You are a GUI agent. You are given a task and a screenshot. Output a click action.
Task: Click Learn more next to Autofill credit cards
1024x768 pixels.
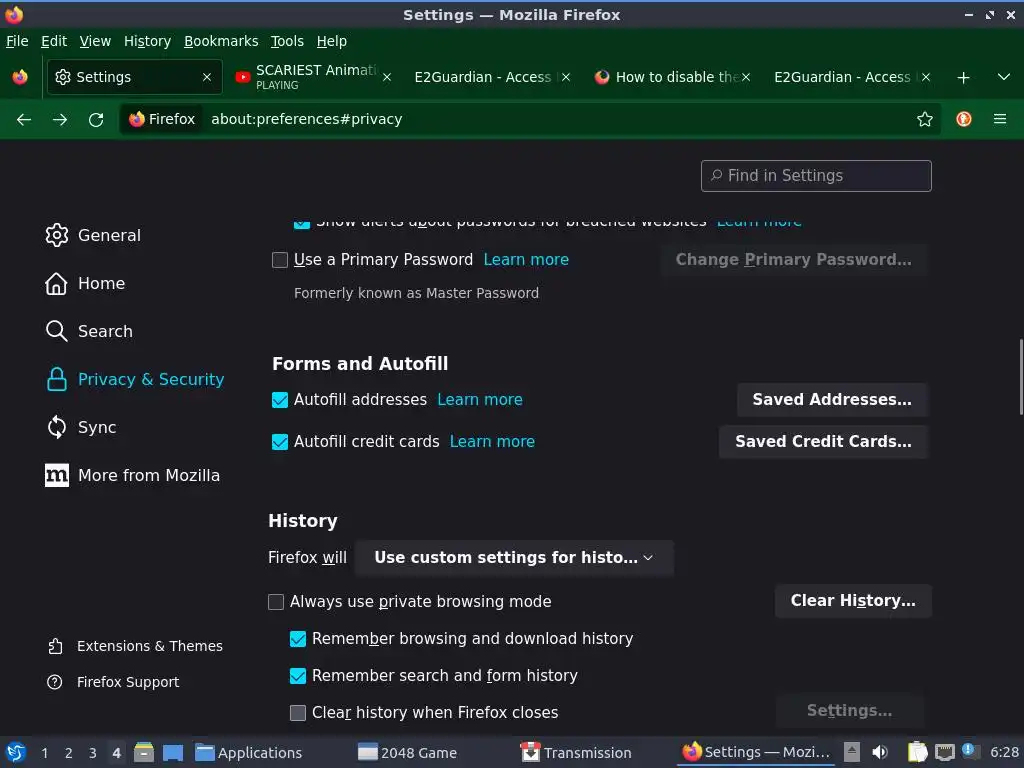pos(492,442)
